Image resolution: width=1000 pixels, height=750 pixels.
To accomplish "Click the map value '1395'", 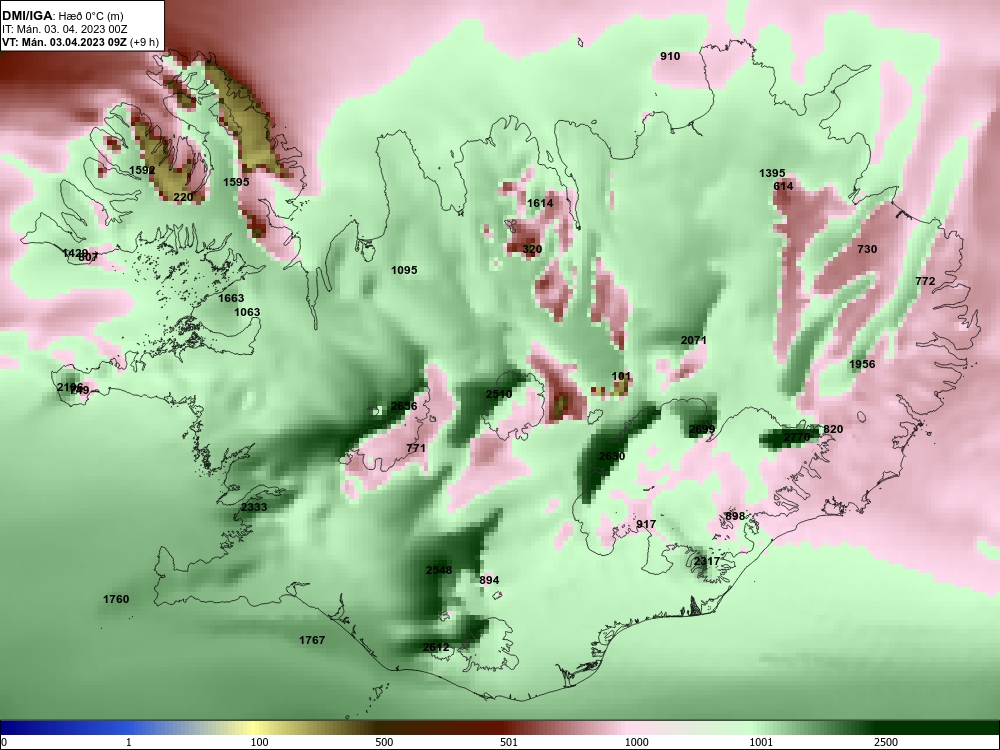I will point(772,173).
